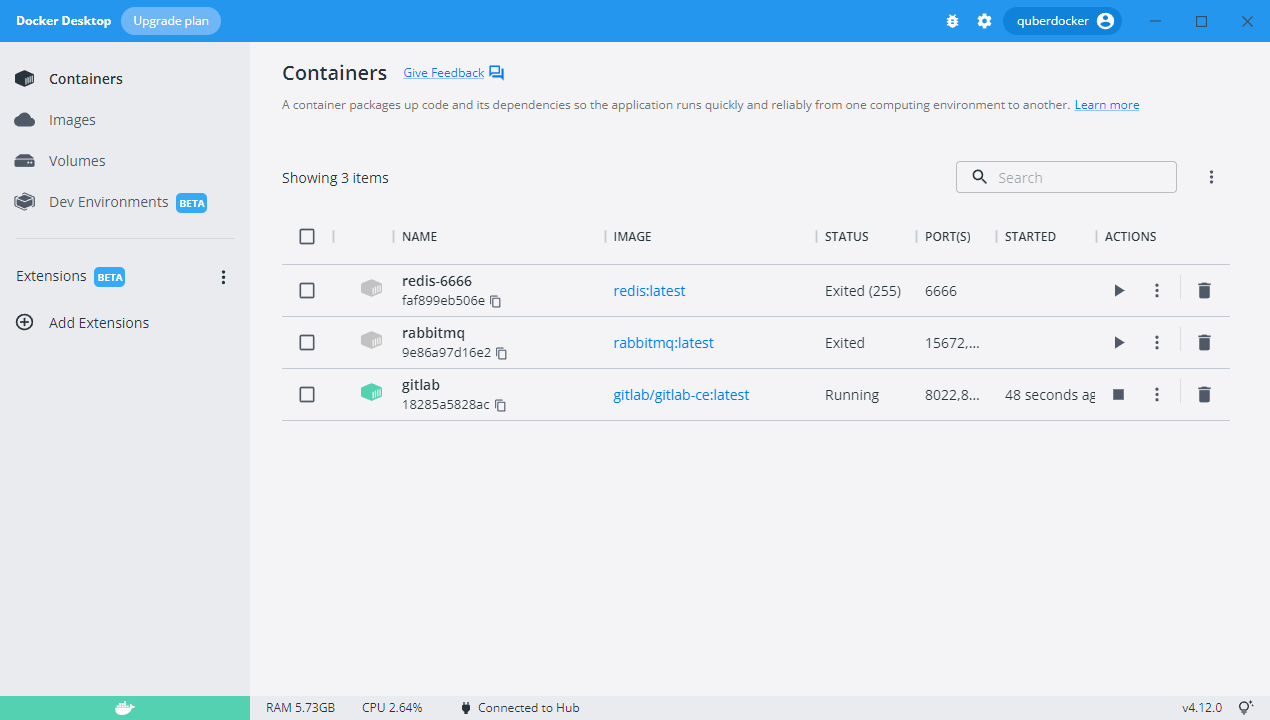Viewport: 1270px width, 720px height.
Task: Delete the gitlab container
Action: point(1204,395)
